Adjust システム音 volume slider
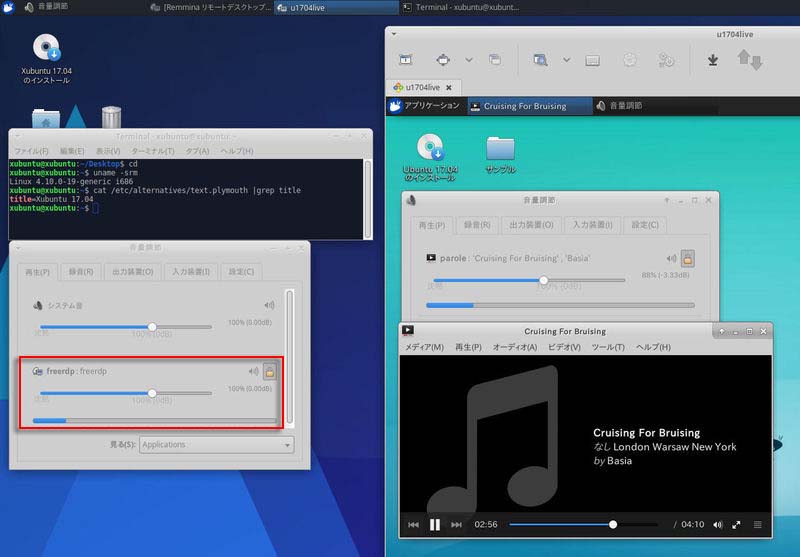The height and width of the screenshot is (557, 800). tap(126, 327)
